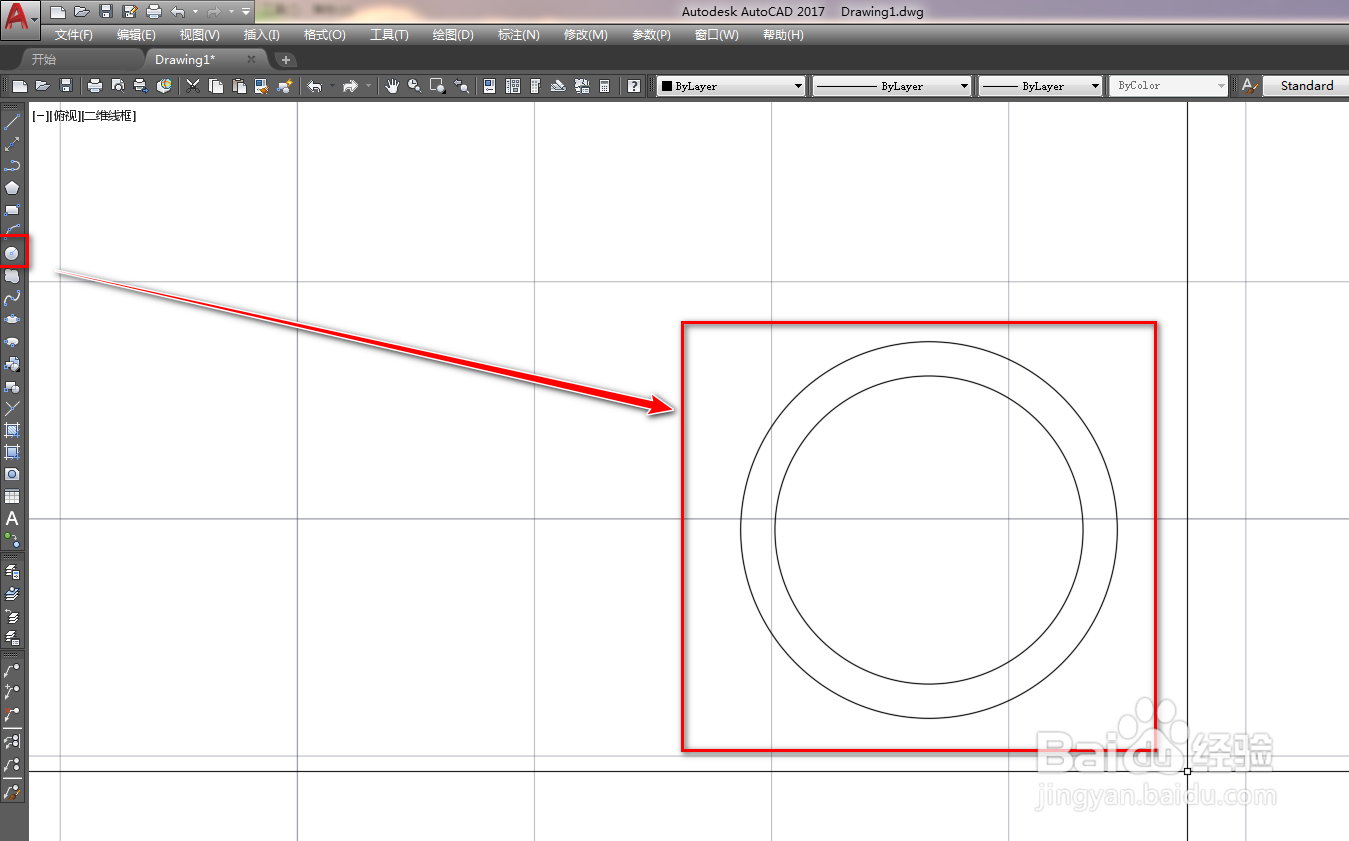Select the Multiline Text tool (A)
Viewport: 1349px width, 841px height.
(12, 518)
